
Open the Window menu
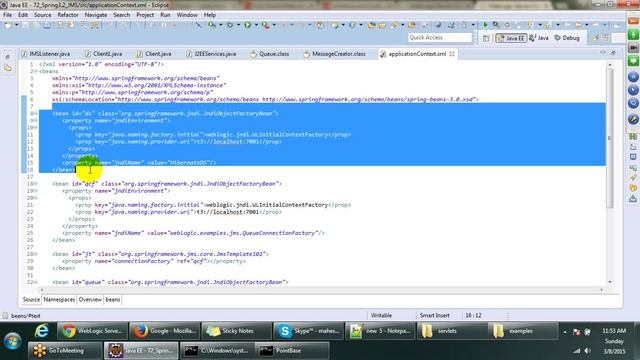click(x=187, y=15)
